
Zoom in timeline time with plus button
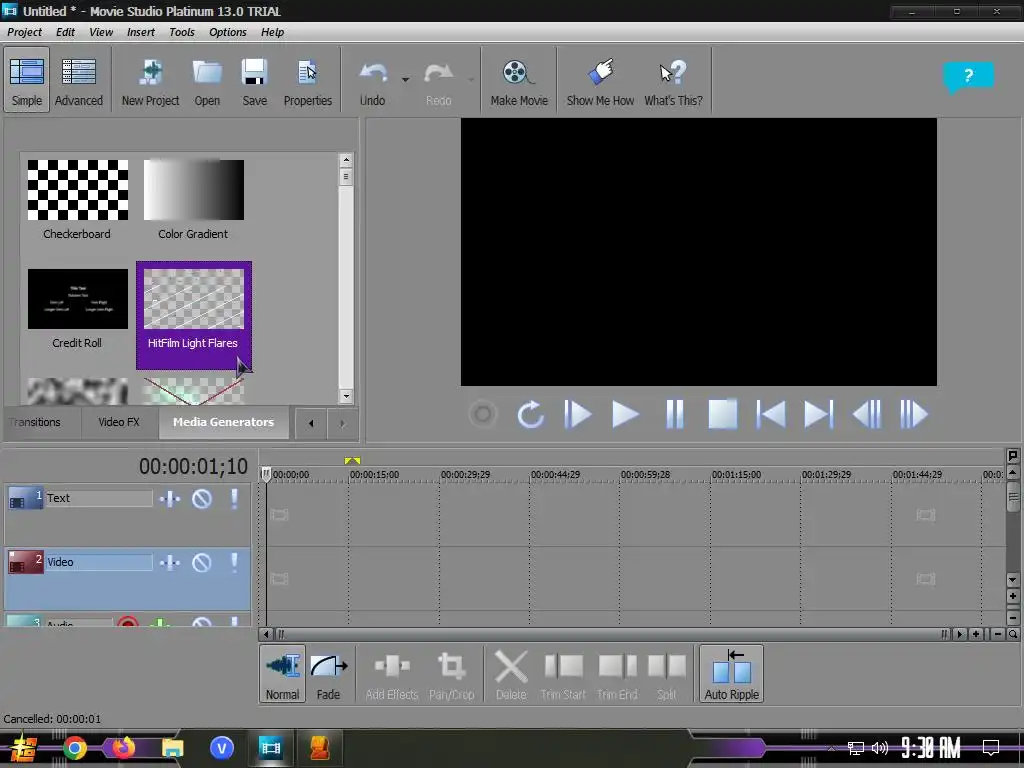pyautogui.click(x=976, y=634)
